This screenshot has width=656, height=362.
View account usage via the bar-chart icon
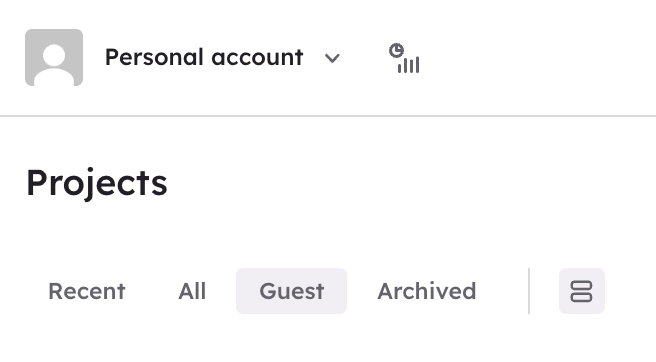pos(404,58)
